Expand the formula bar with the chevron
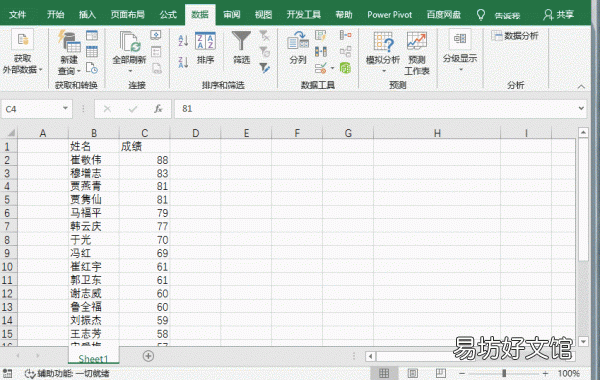The height and width of the screenshot is (380, 600). pyautogui.click(x=581, y=108)
